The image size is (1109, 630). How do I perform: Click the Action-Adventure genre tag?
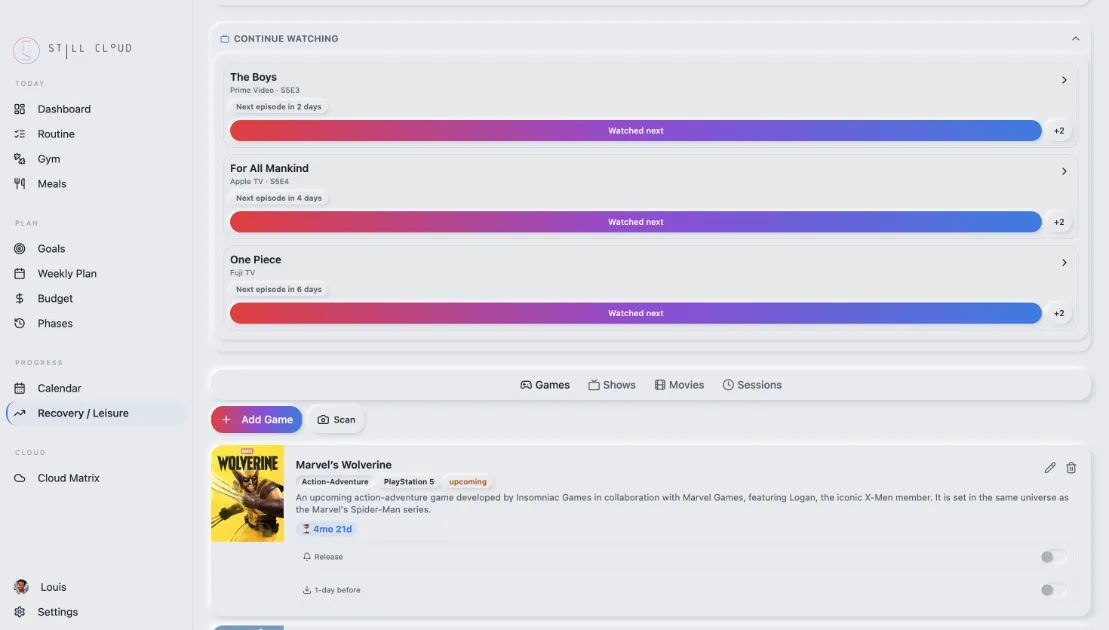click(335, 482)
